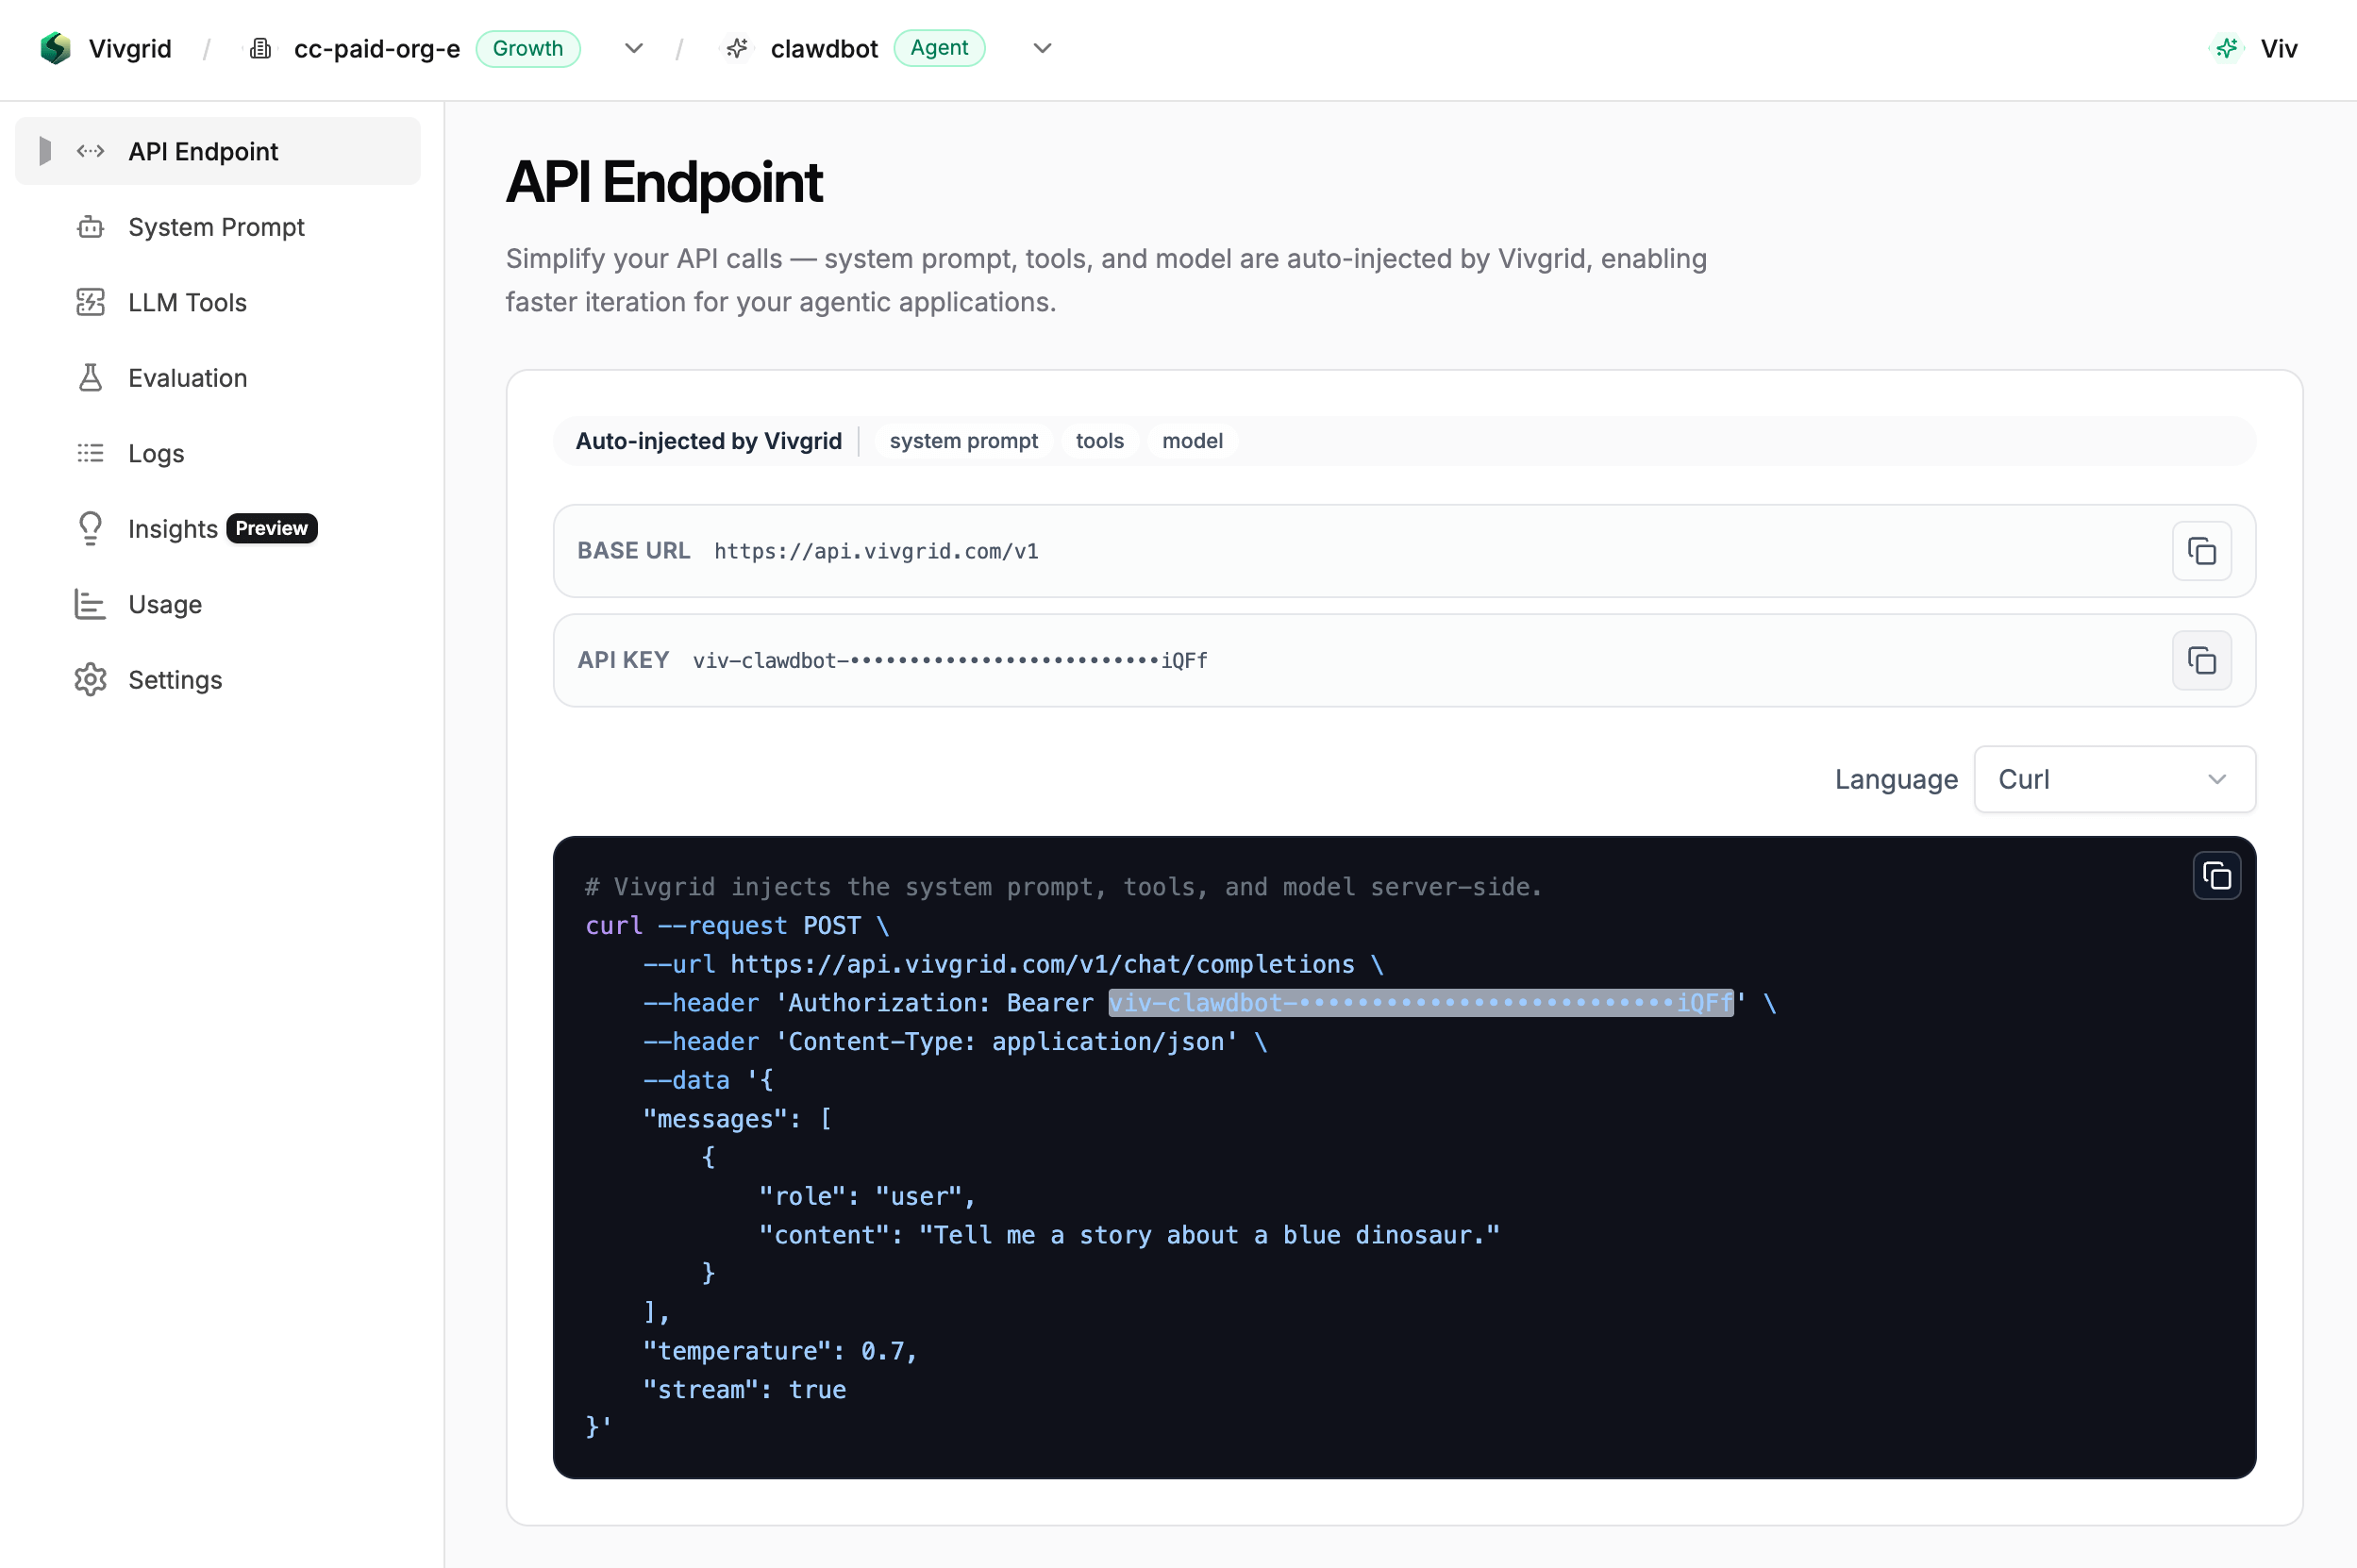Copy the API KEY value
The width and height of the screenshot is (2357, 1568).
2202,660
